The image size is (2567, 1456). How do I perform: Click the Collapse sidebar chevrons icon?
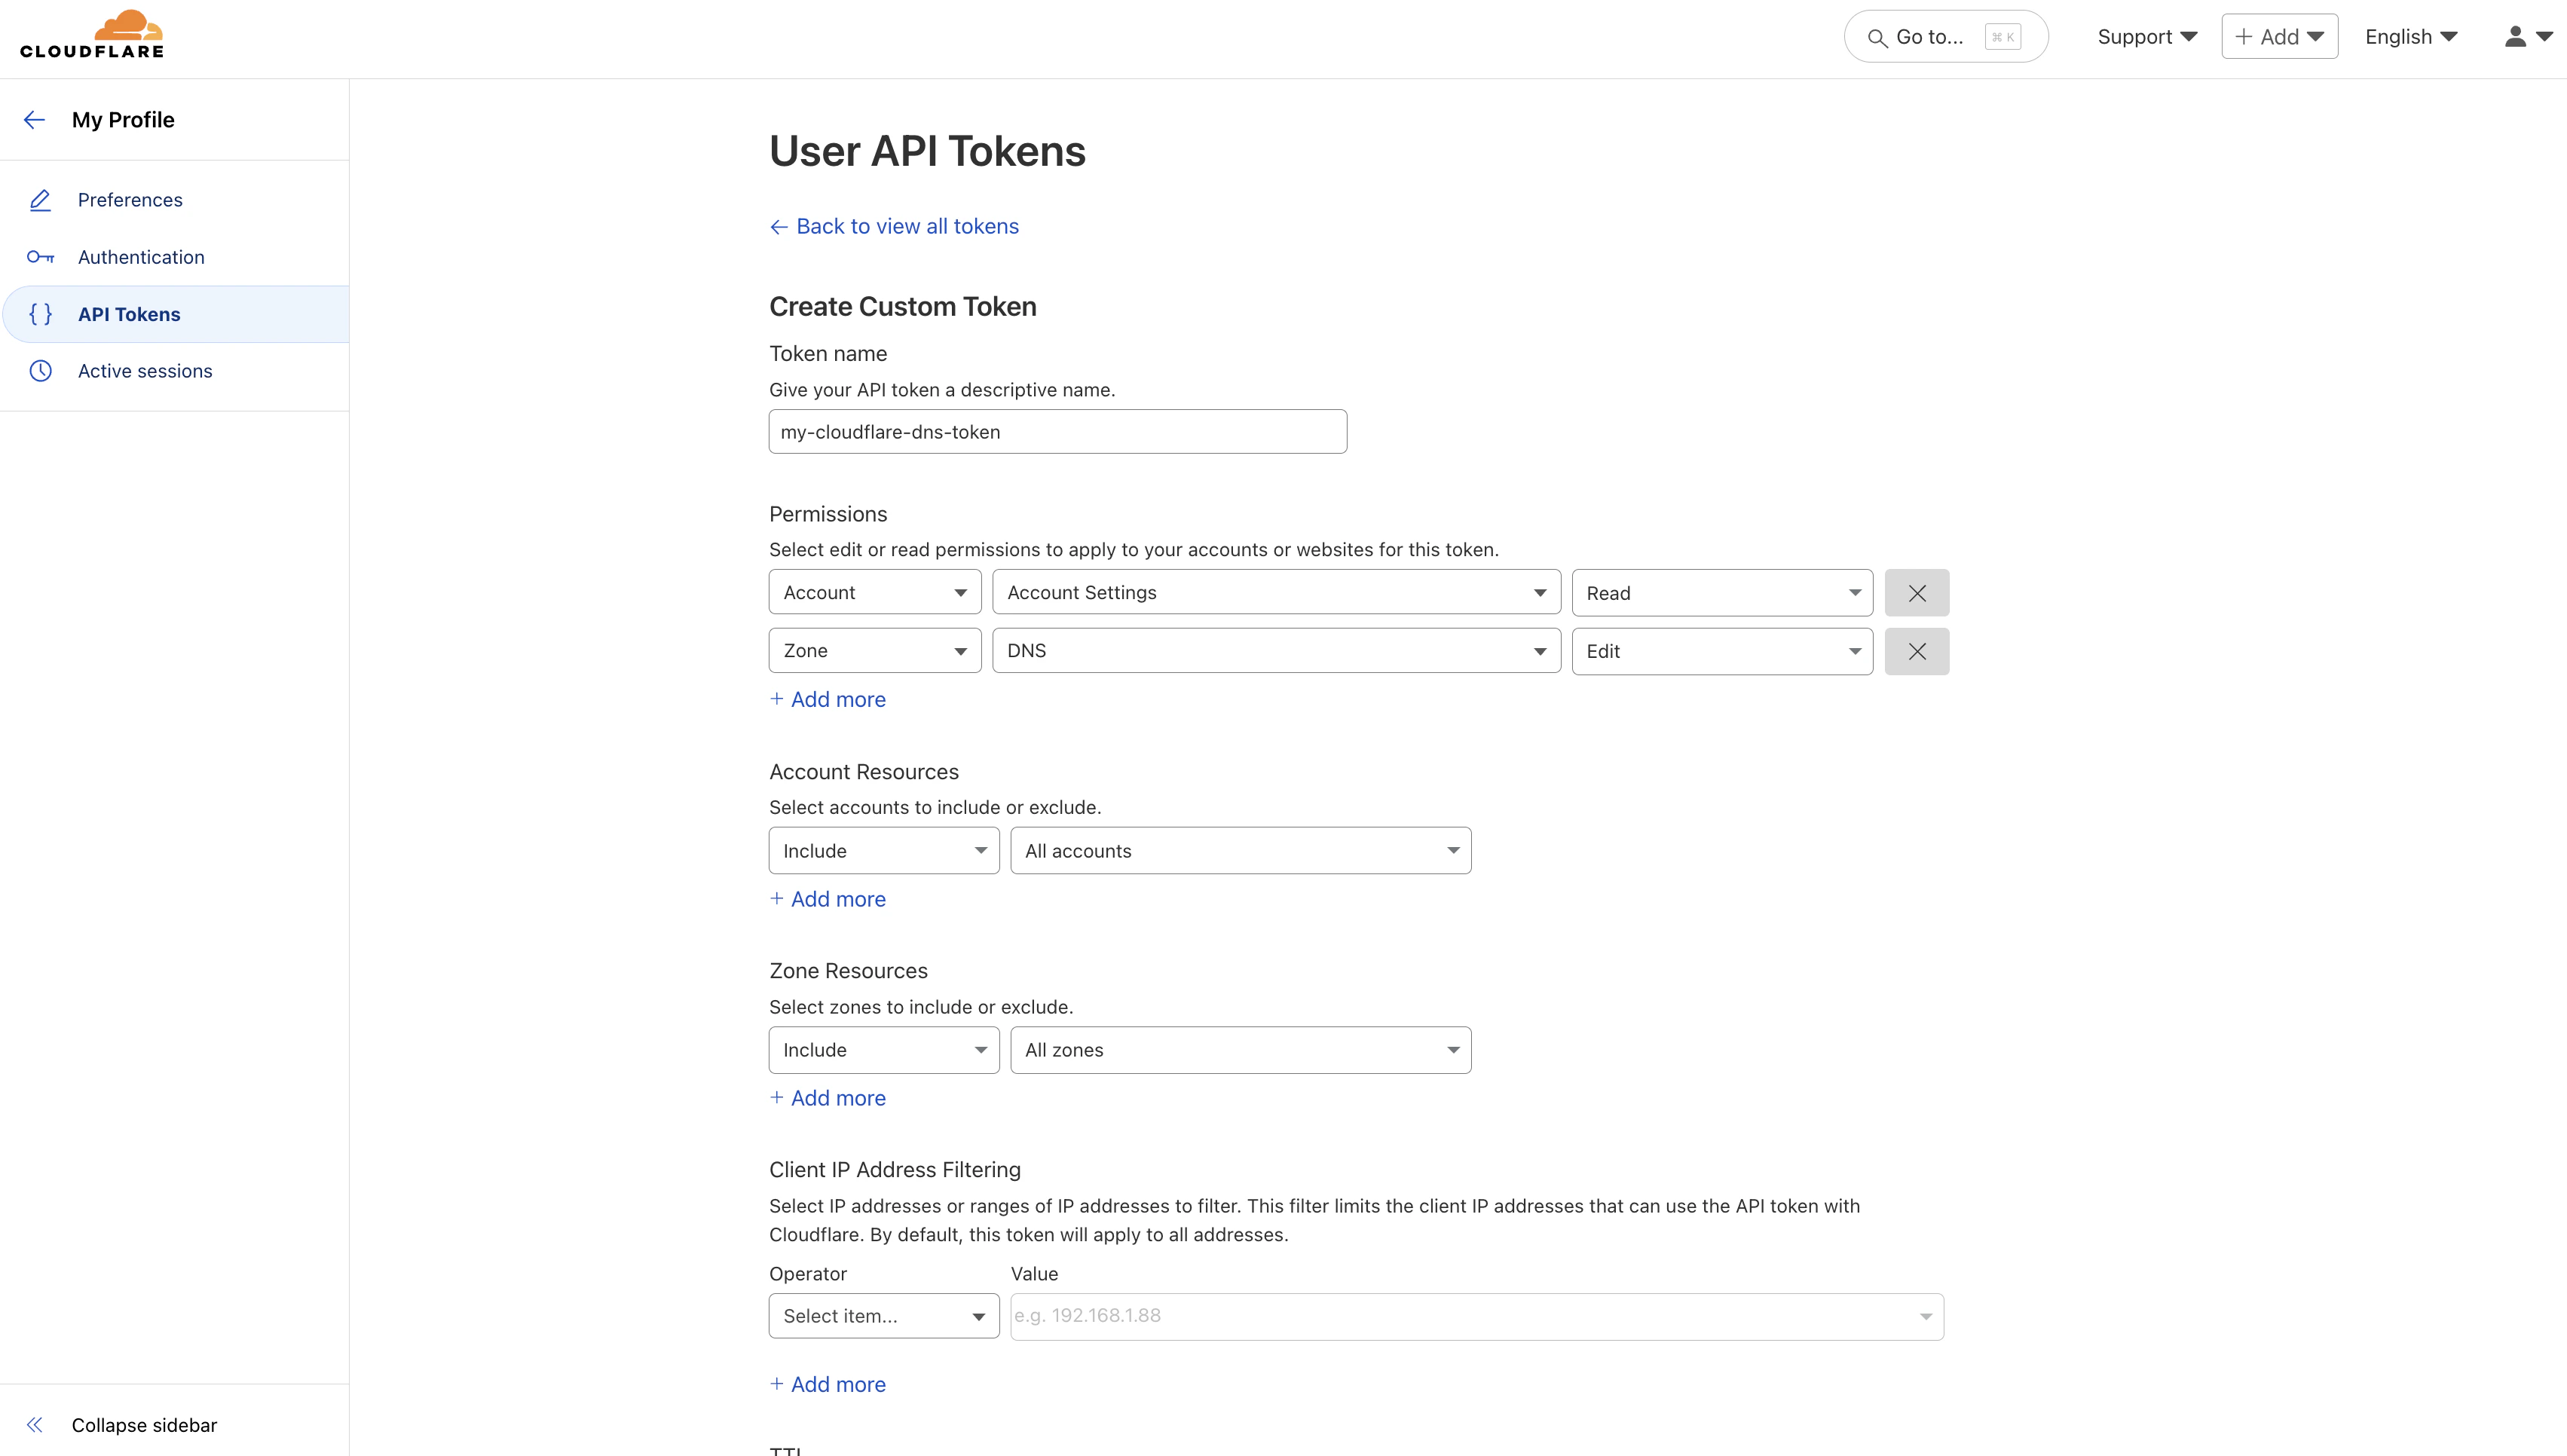click(x=35, y=1425)
